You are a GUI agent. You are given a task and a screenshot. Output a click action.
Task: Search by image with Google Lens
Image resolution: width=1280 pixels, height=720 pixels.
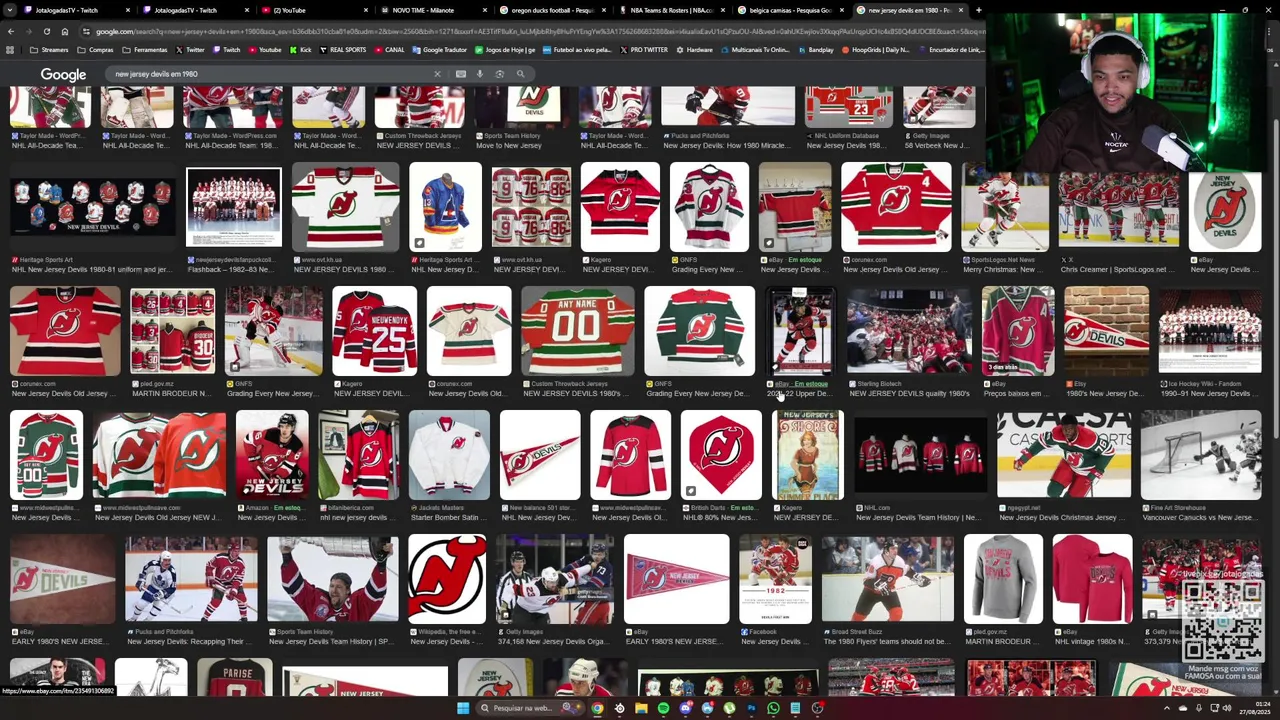click(500, 74)
